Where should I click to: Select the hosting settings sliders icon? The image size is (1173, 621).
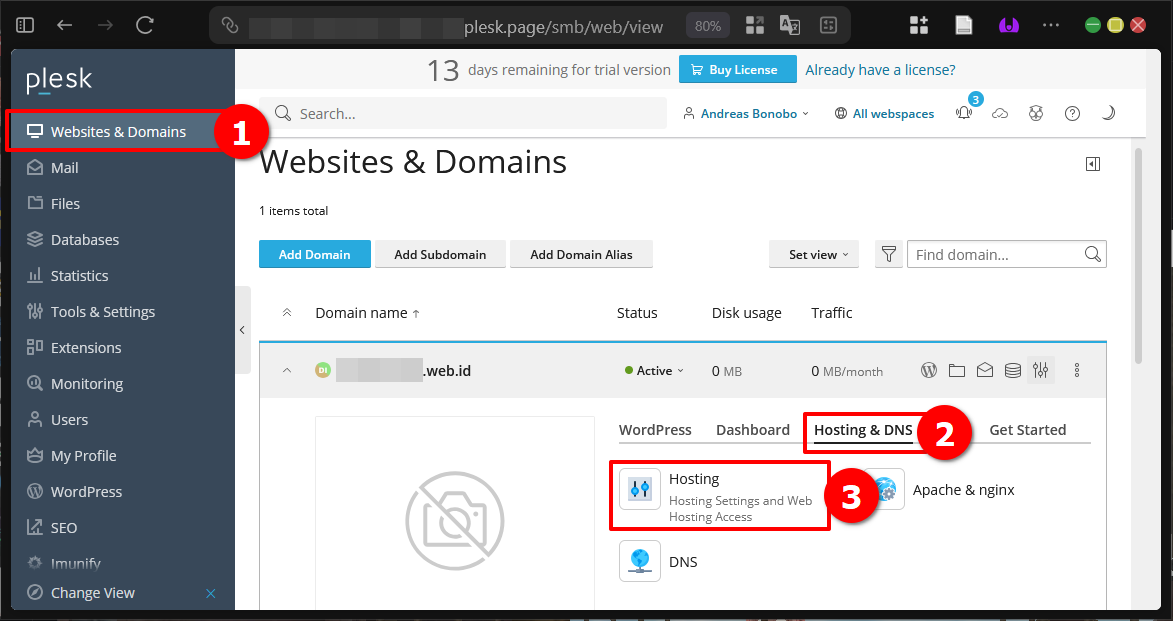click(1040, 370)
